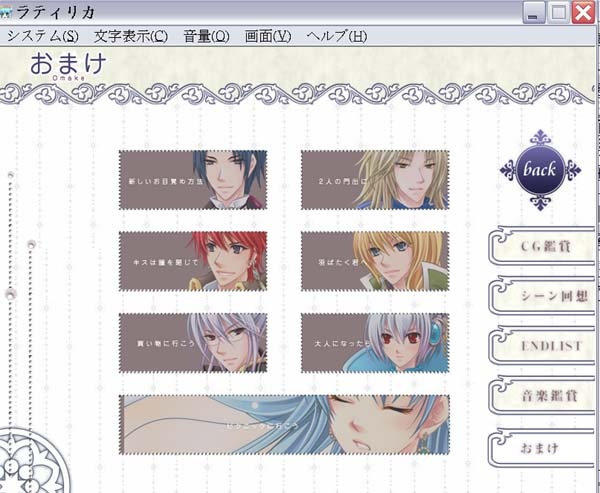Open the 2人の門出に bonus scenario

(x=375, y=180)
